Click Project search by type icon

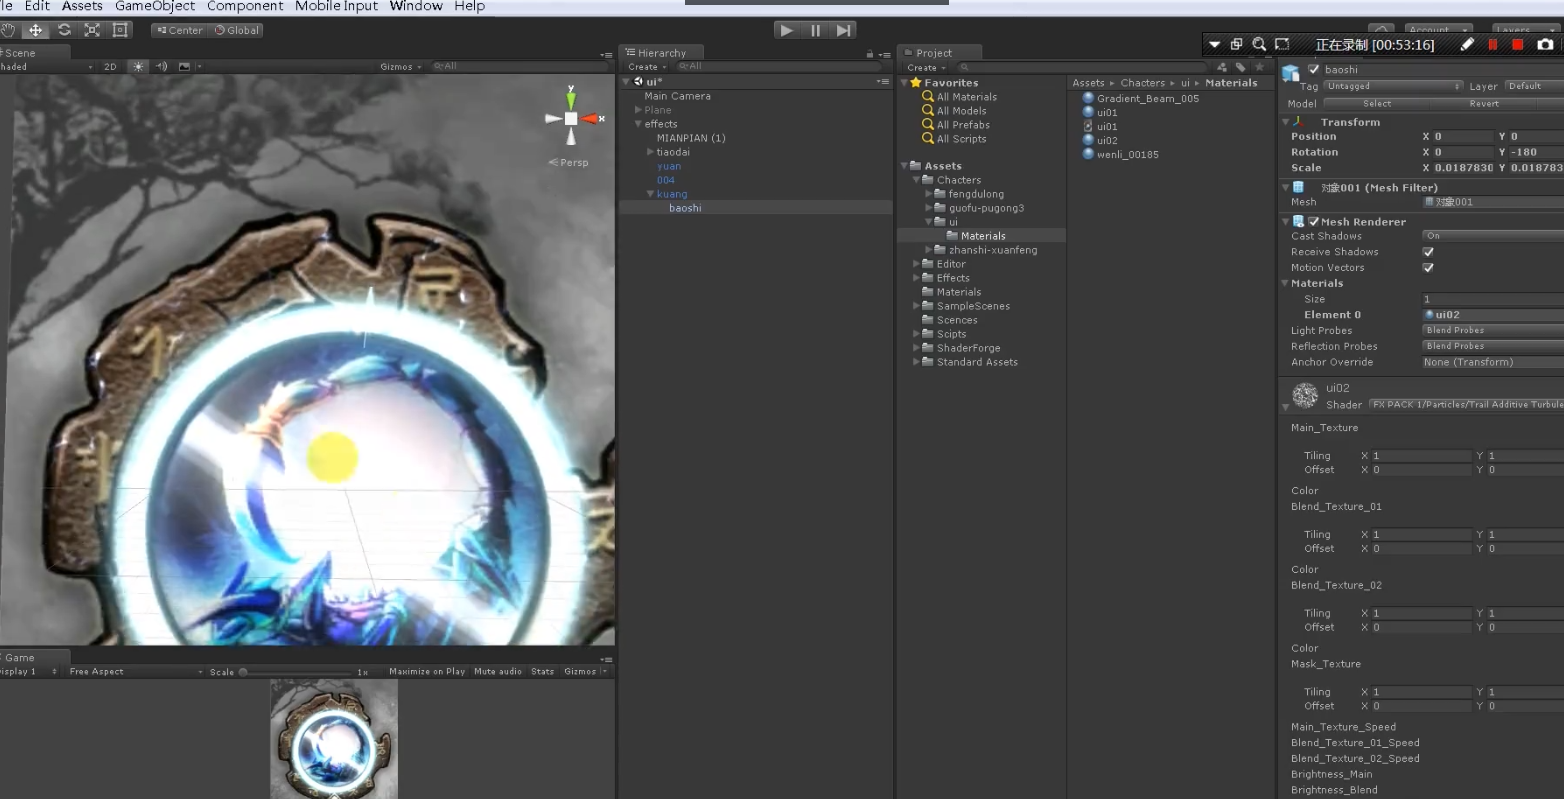coord(1222,67)
